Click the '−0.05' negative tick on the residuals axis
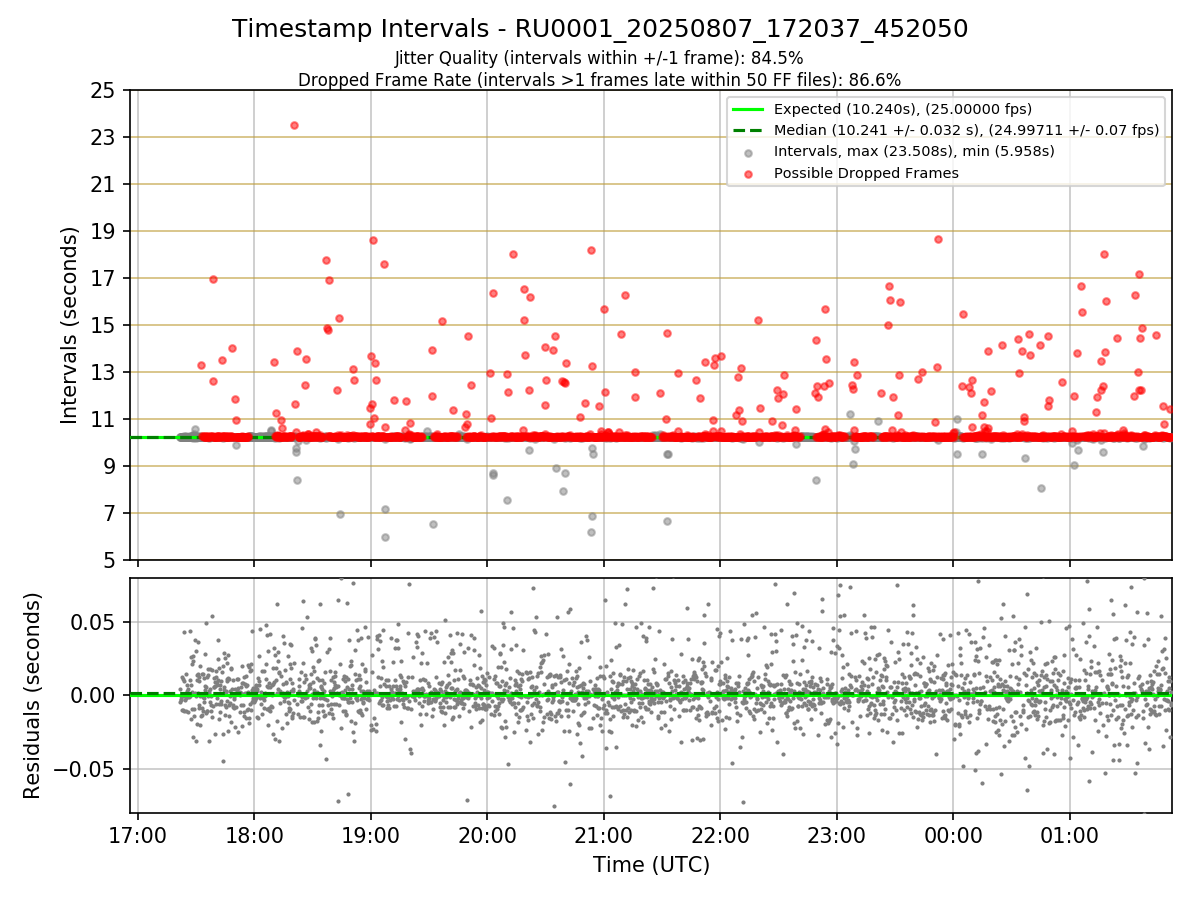The width and height of the screenshot is (1200, 900). pos(84,770)
